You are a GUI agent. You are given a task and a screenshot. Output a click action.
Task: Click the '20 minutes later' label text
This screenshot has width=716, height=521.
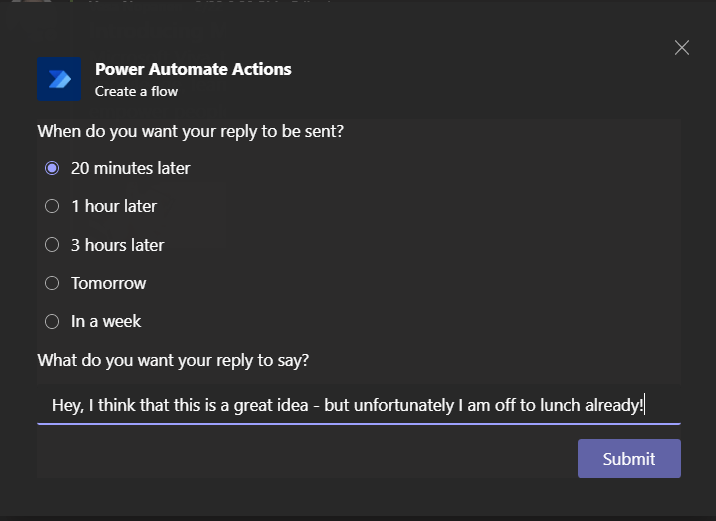point(130,168)
